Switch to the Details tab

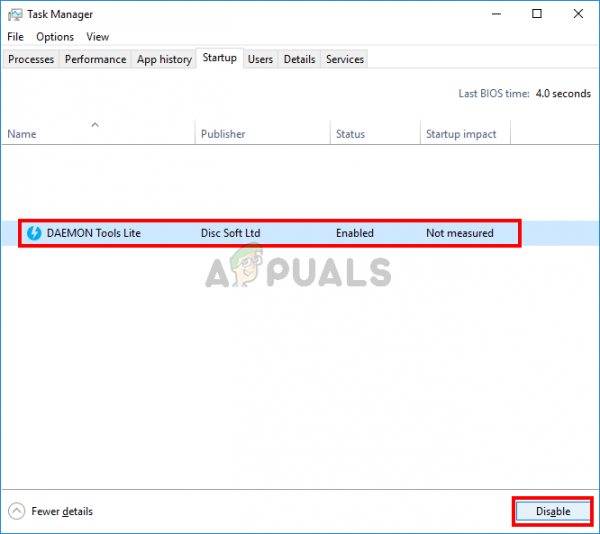pyautogui.click(x=299, y=59)
